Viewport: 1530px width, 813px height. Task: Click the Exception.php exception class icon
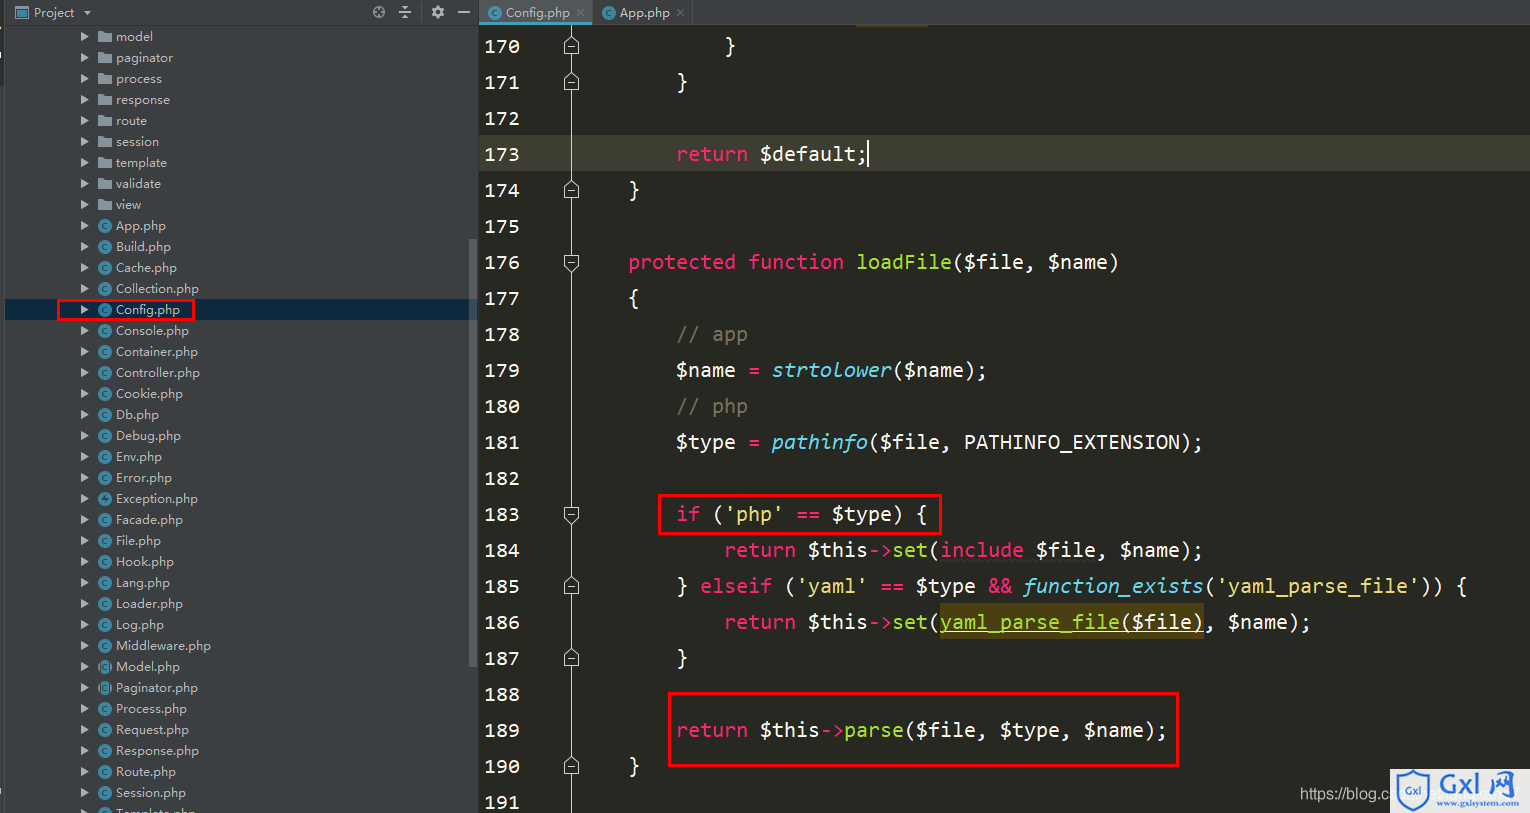pyautogui.click(x=105, y=499)
